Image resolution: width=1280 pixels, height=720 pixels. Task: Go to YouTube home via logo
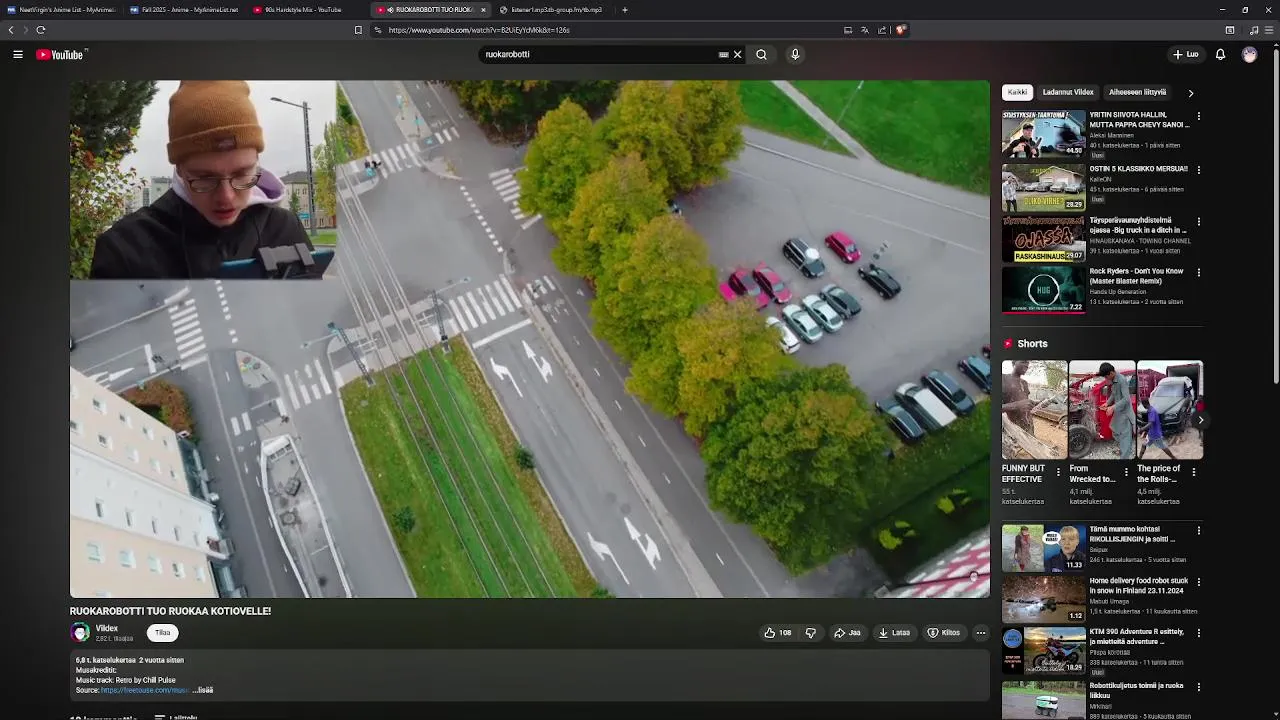point(60,55)
